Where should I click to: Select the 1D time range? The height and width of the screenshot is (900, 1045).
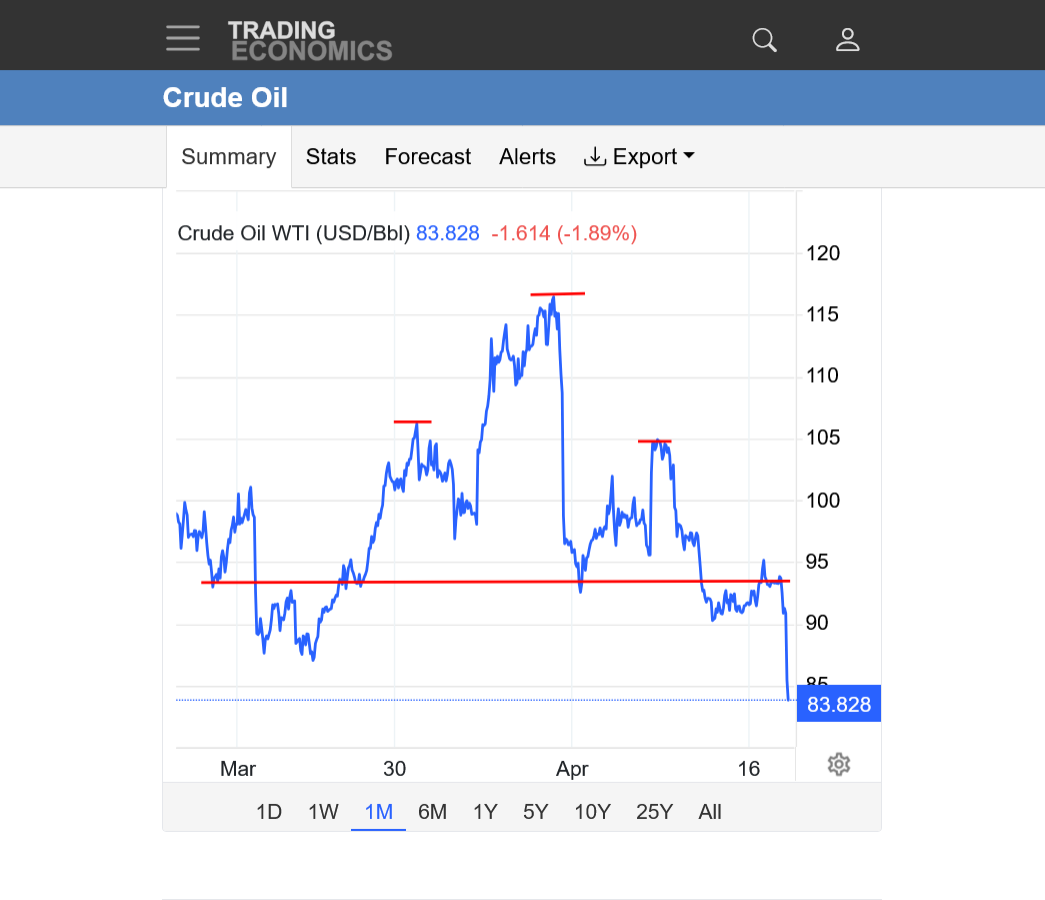tap(269, 812)
